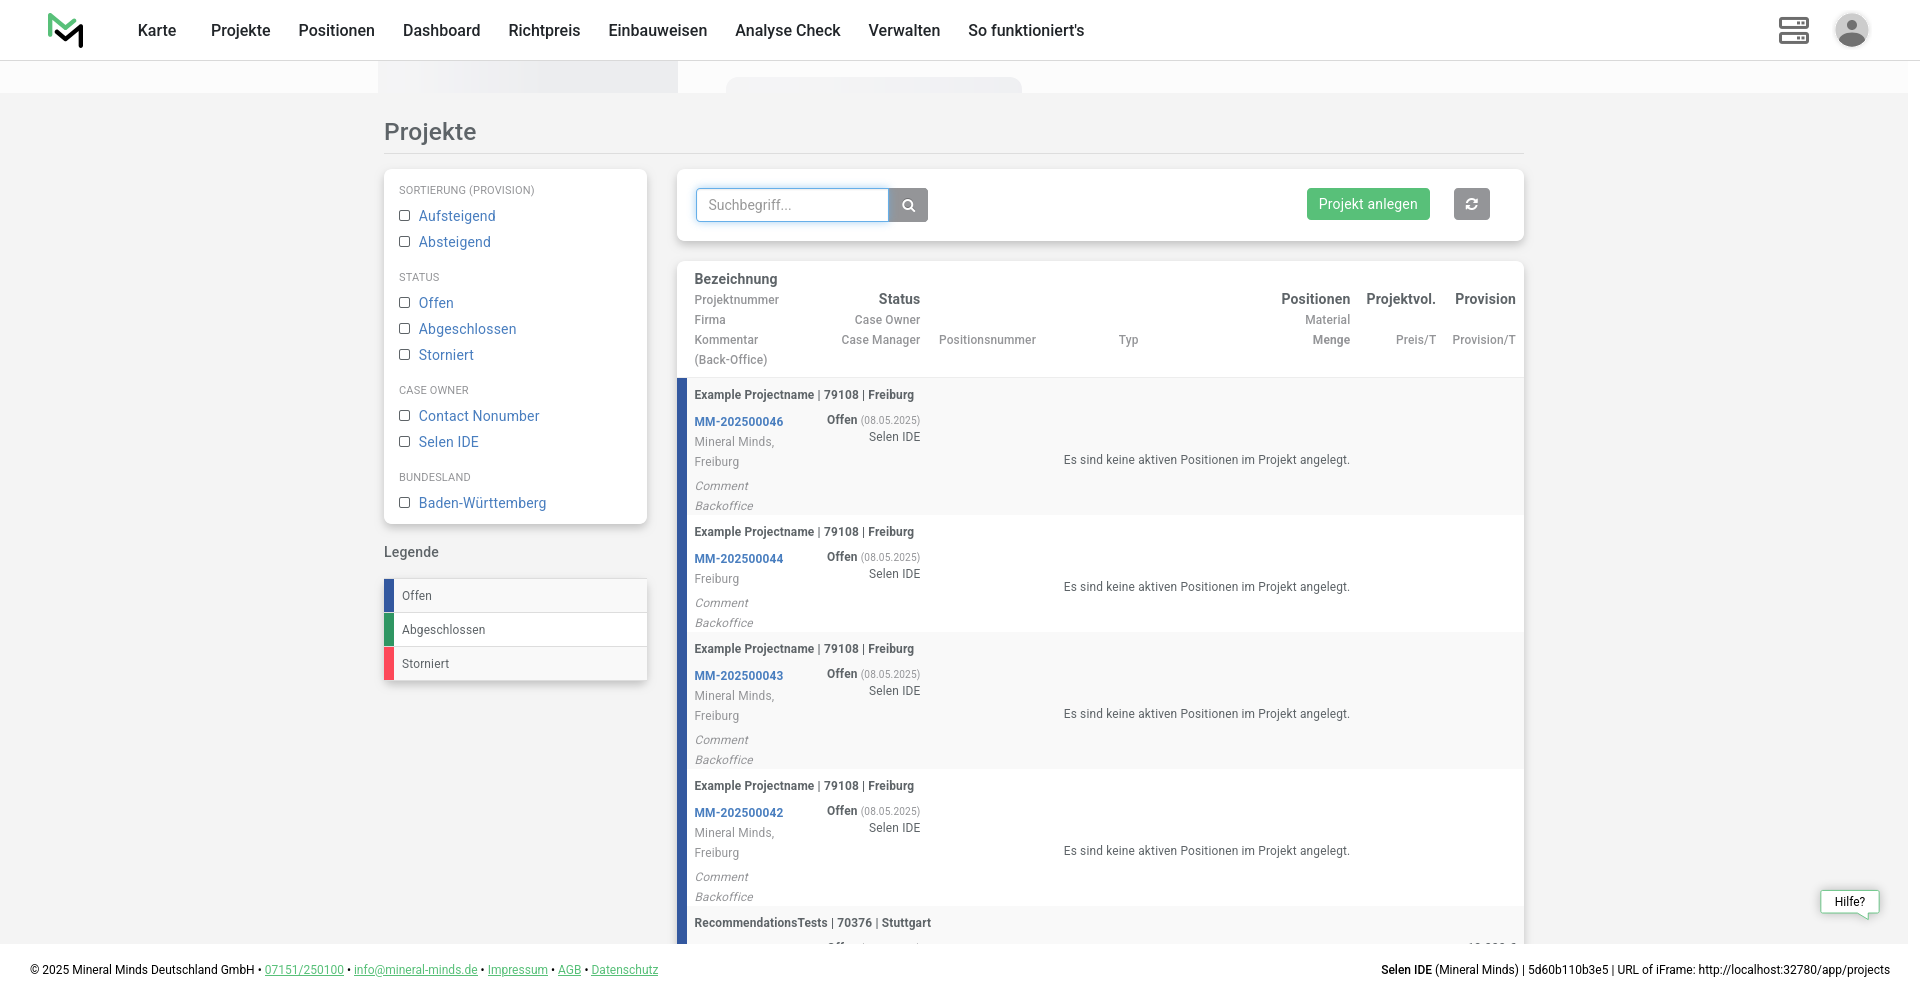Viewport: 1920px width, 994px height.
Task: Open the server stack icon in header
Action: pos(1793,30)
